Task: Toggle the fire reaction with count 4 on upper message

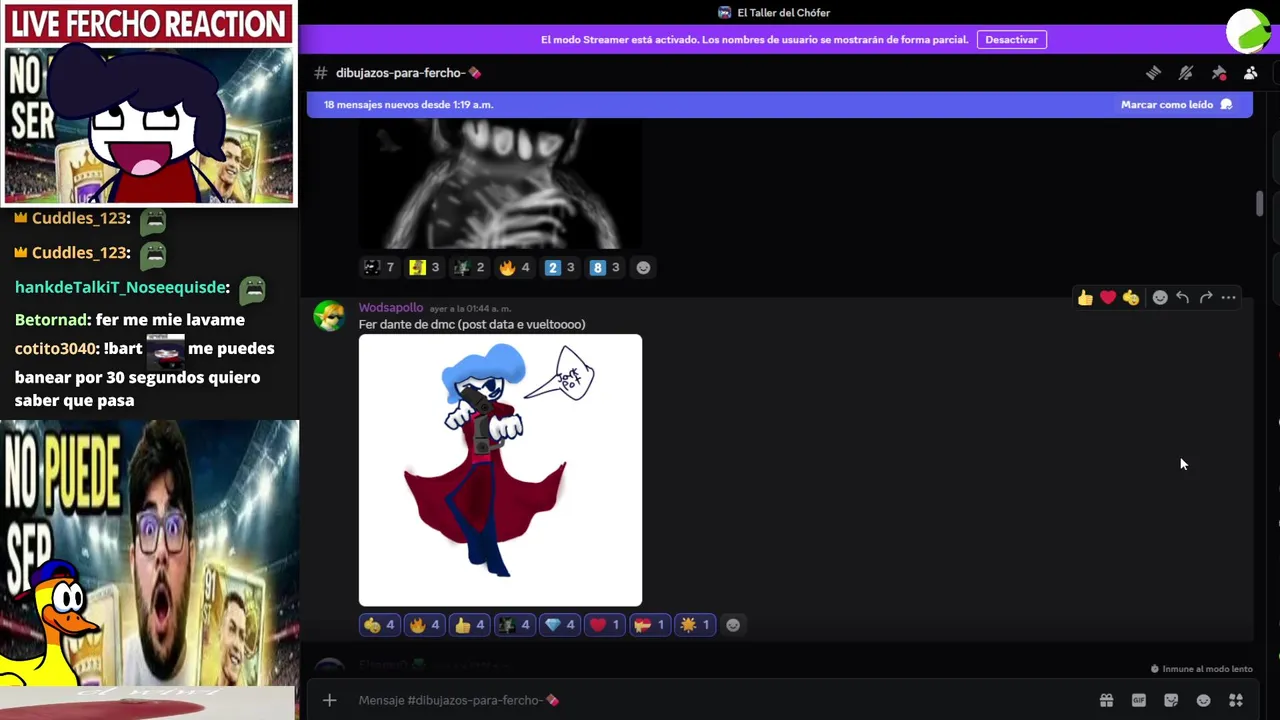Action: pos(514,267)
